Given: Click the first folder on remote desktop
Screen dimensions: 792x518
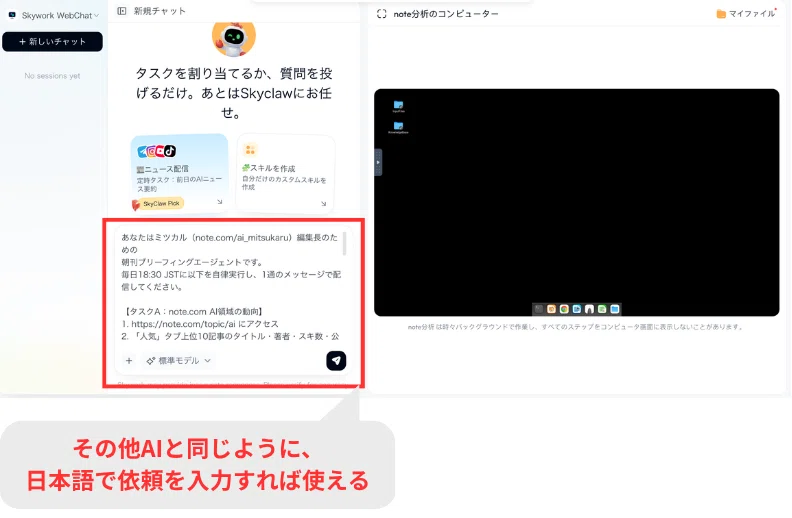Looking at the screenshot, I should [x=399, y=106].
